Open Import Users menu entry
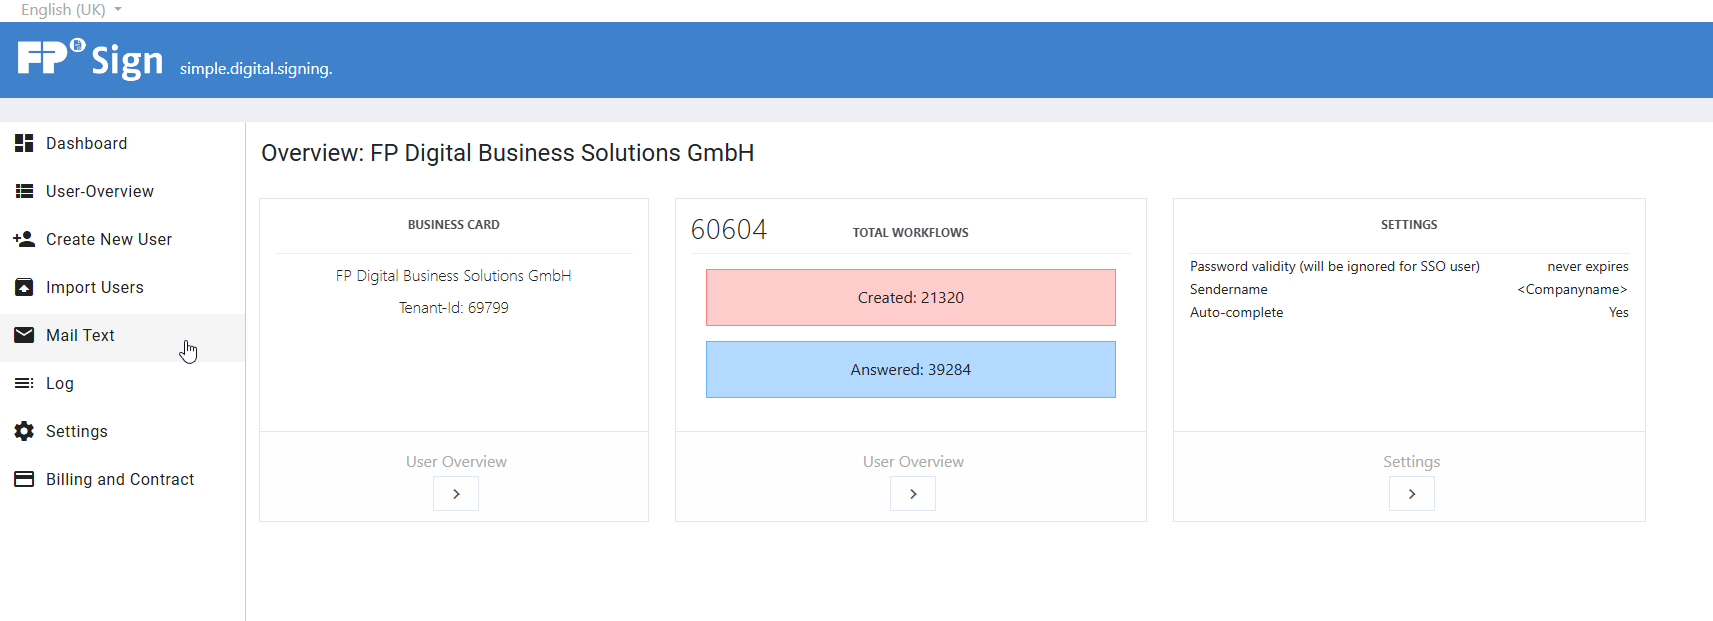Viewport: 1713px width, 621px height. click(x=122, y=287)
